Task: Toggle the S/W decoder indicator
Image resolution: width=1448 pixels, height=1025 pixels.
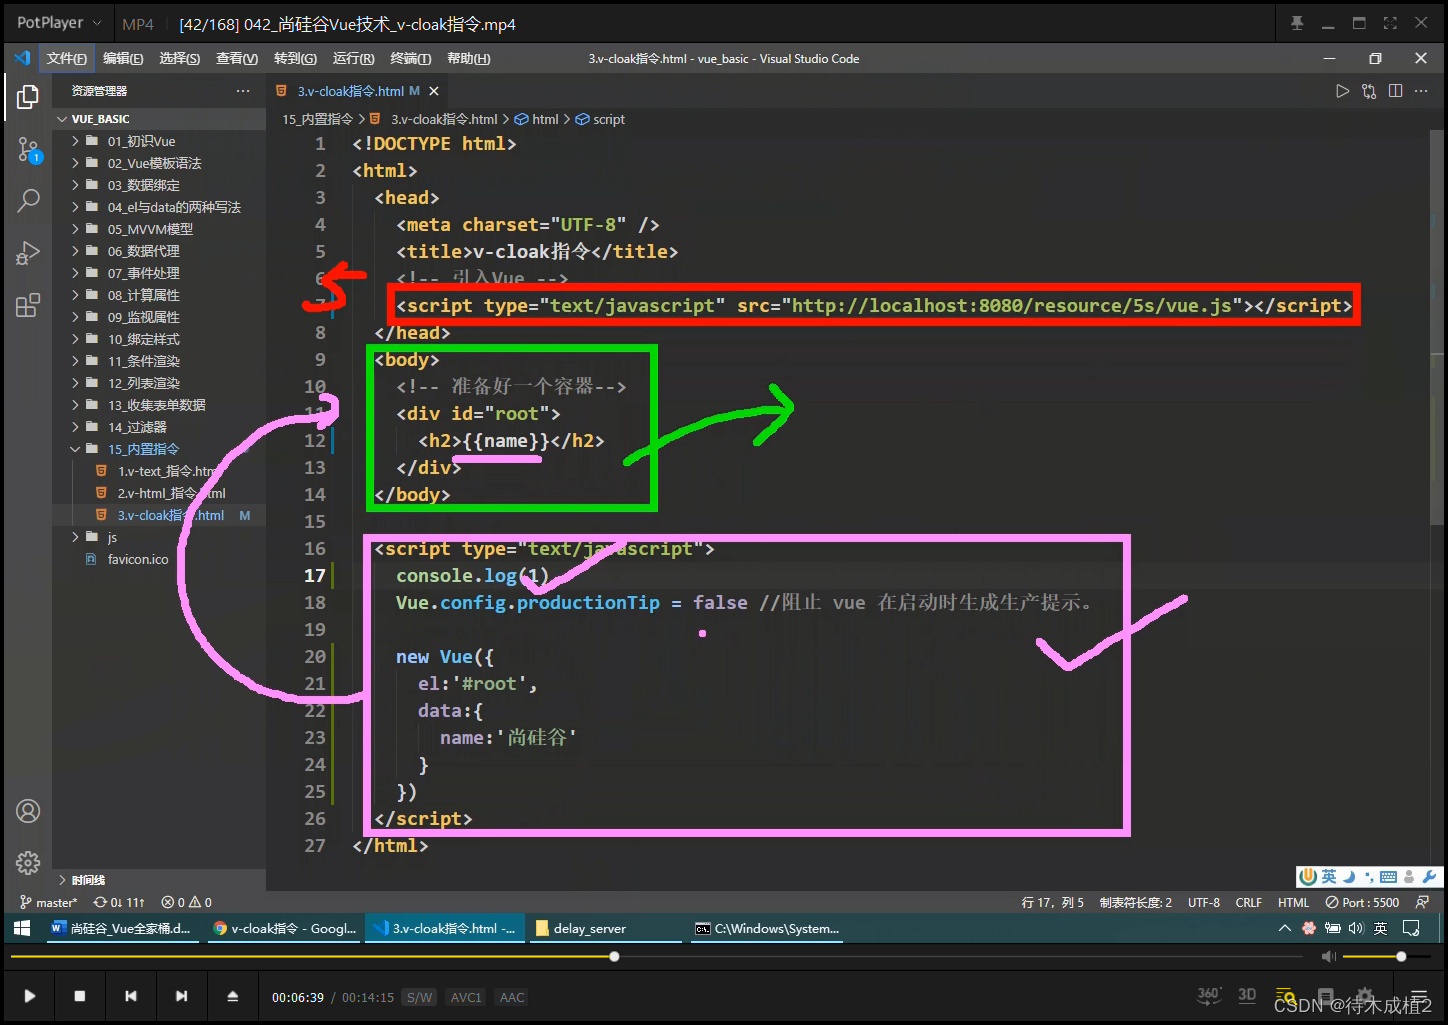Action: (419, 997)
